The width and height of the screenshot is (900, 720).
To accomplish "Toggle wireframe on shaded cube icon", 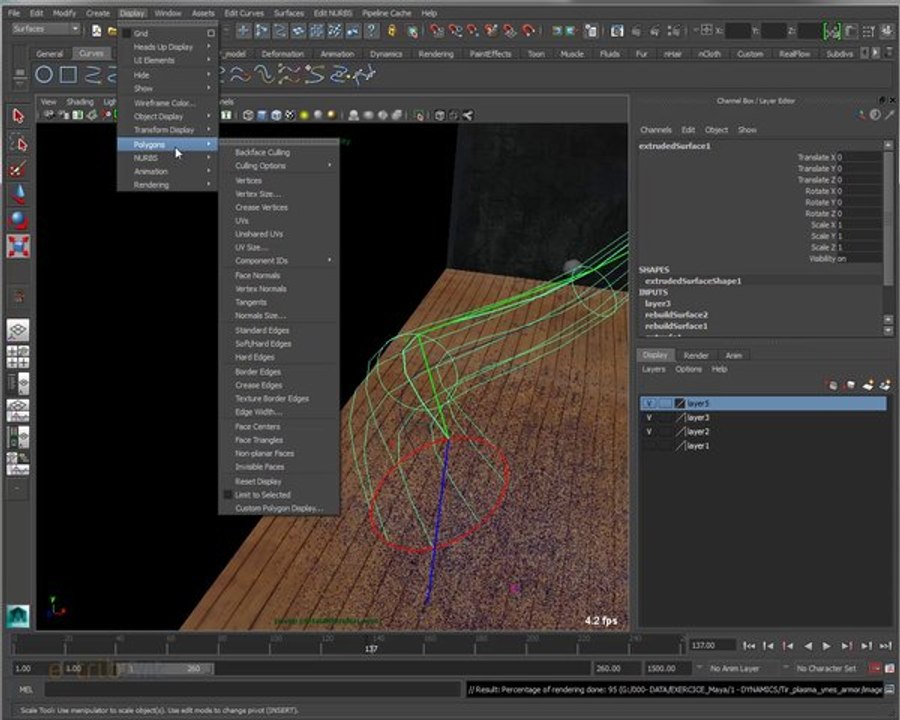I will tap(276, 115).
